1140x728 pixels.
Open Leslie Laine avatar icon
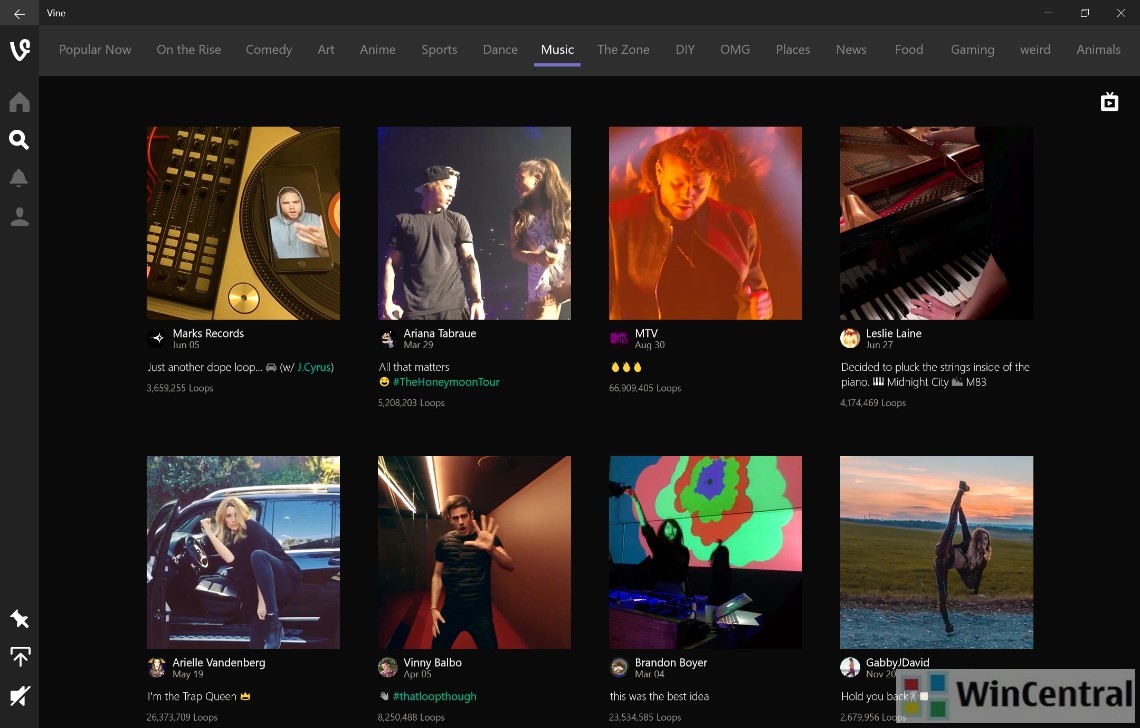(x=850, y=338)
